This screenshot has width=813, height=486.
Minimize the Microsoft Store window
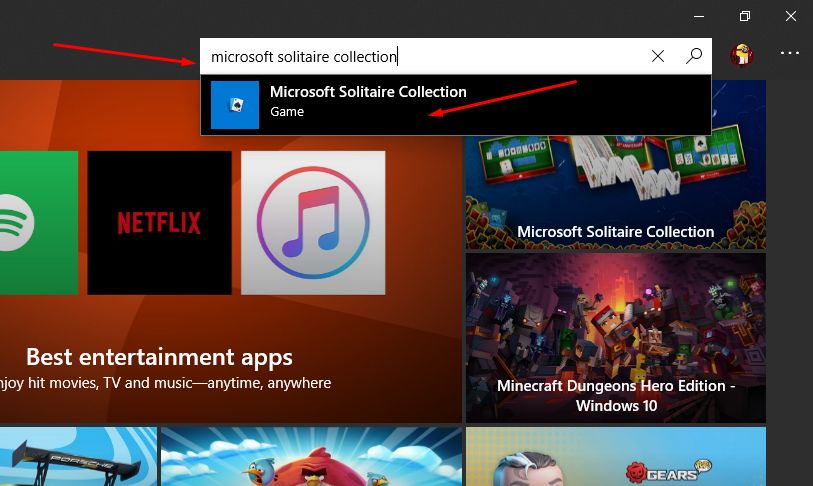tap(699, 16)
